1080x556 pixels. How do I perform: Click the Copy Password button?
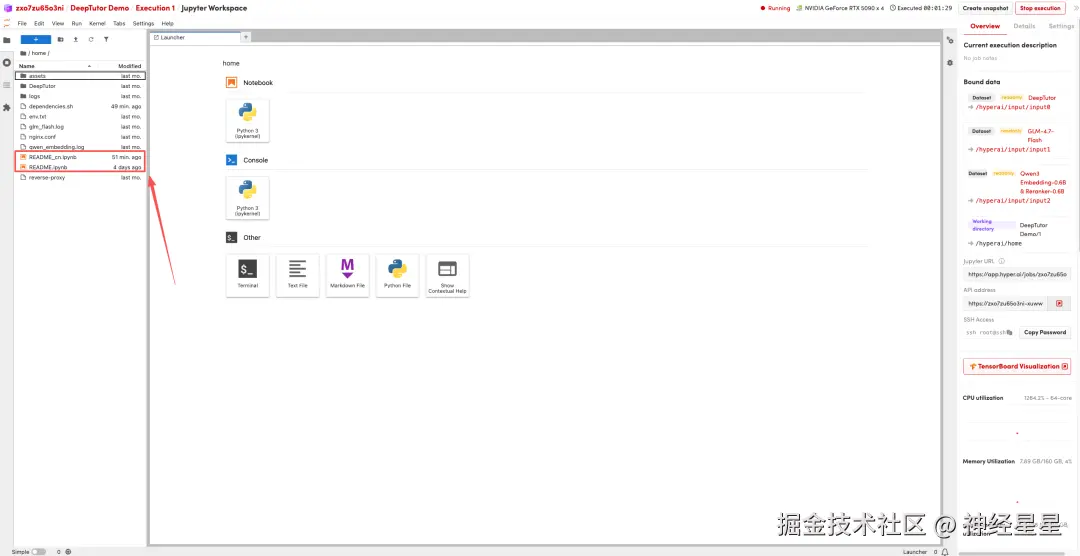pos(1045,332)
